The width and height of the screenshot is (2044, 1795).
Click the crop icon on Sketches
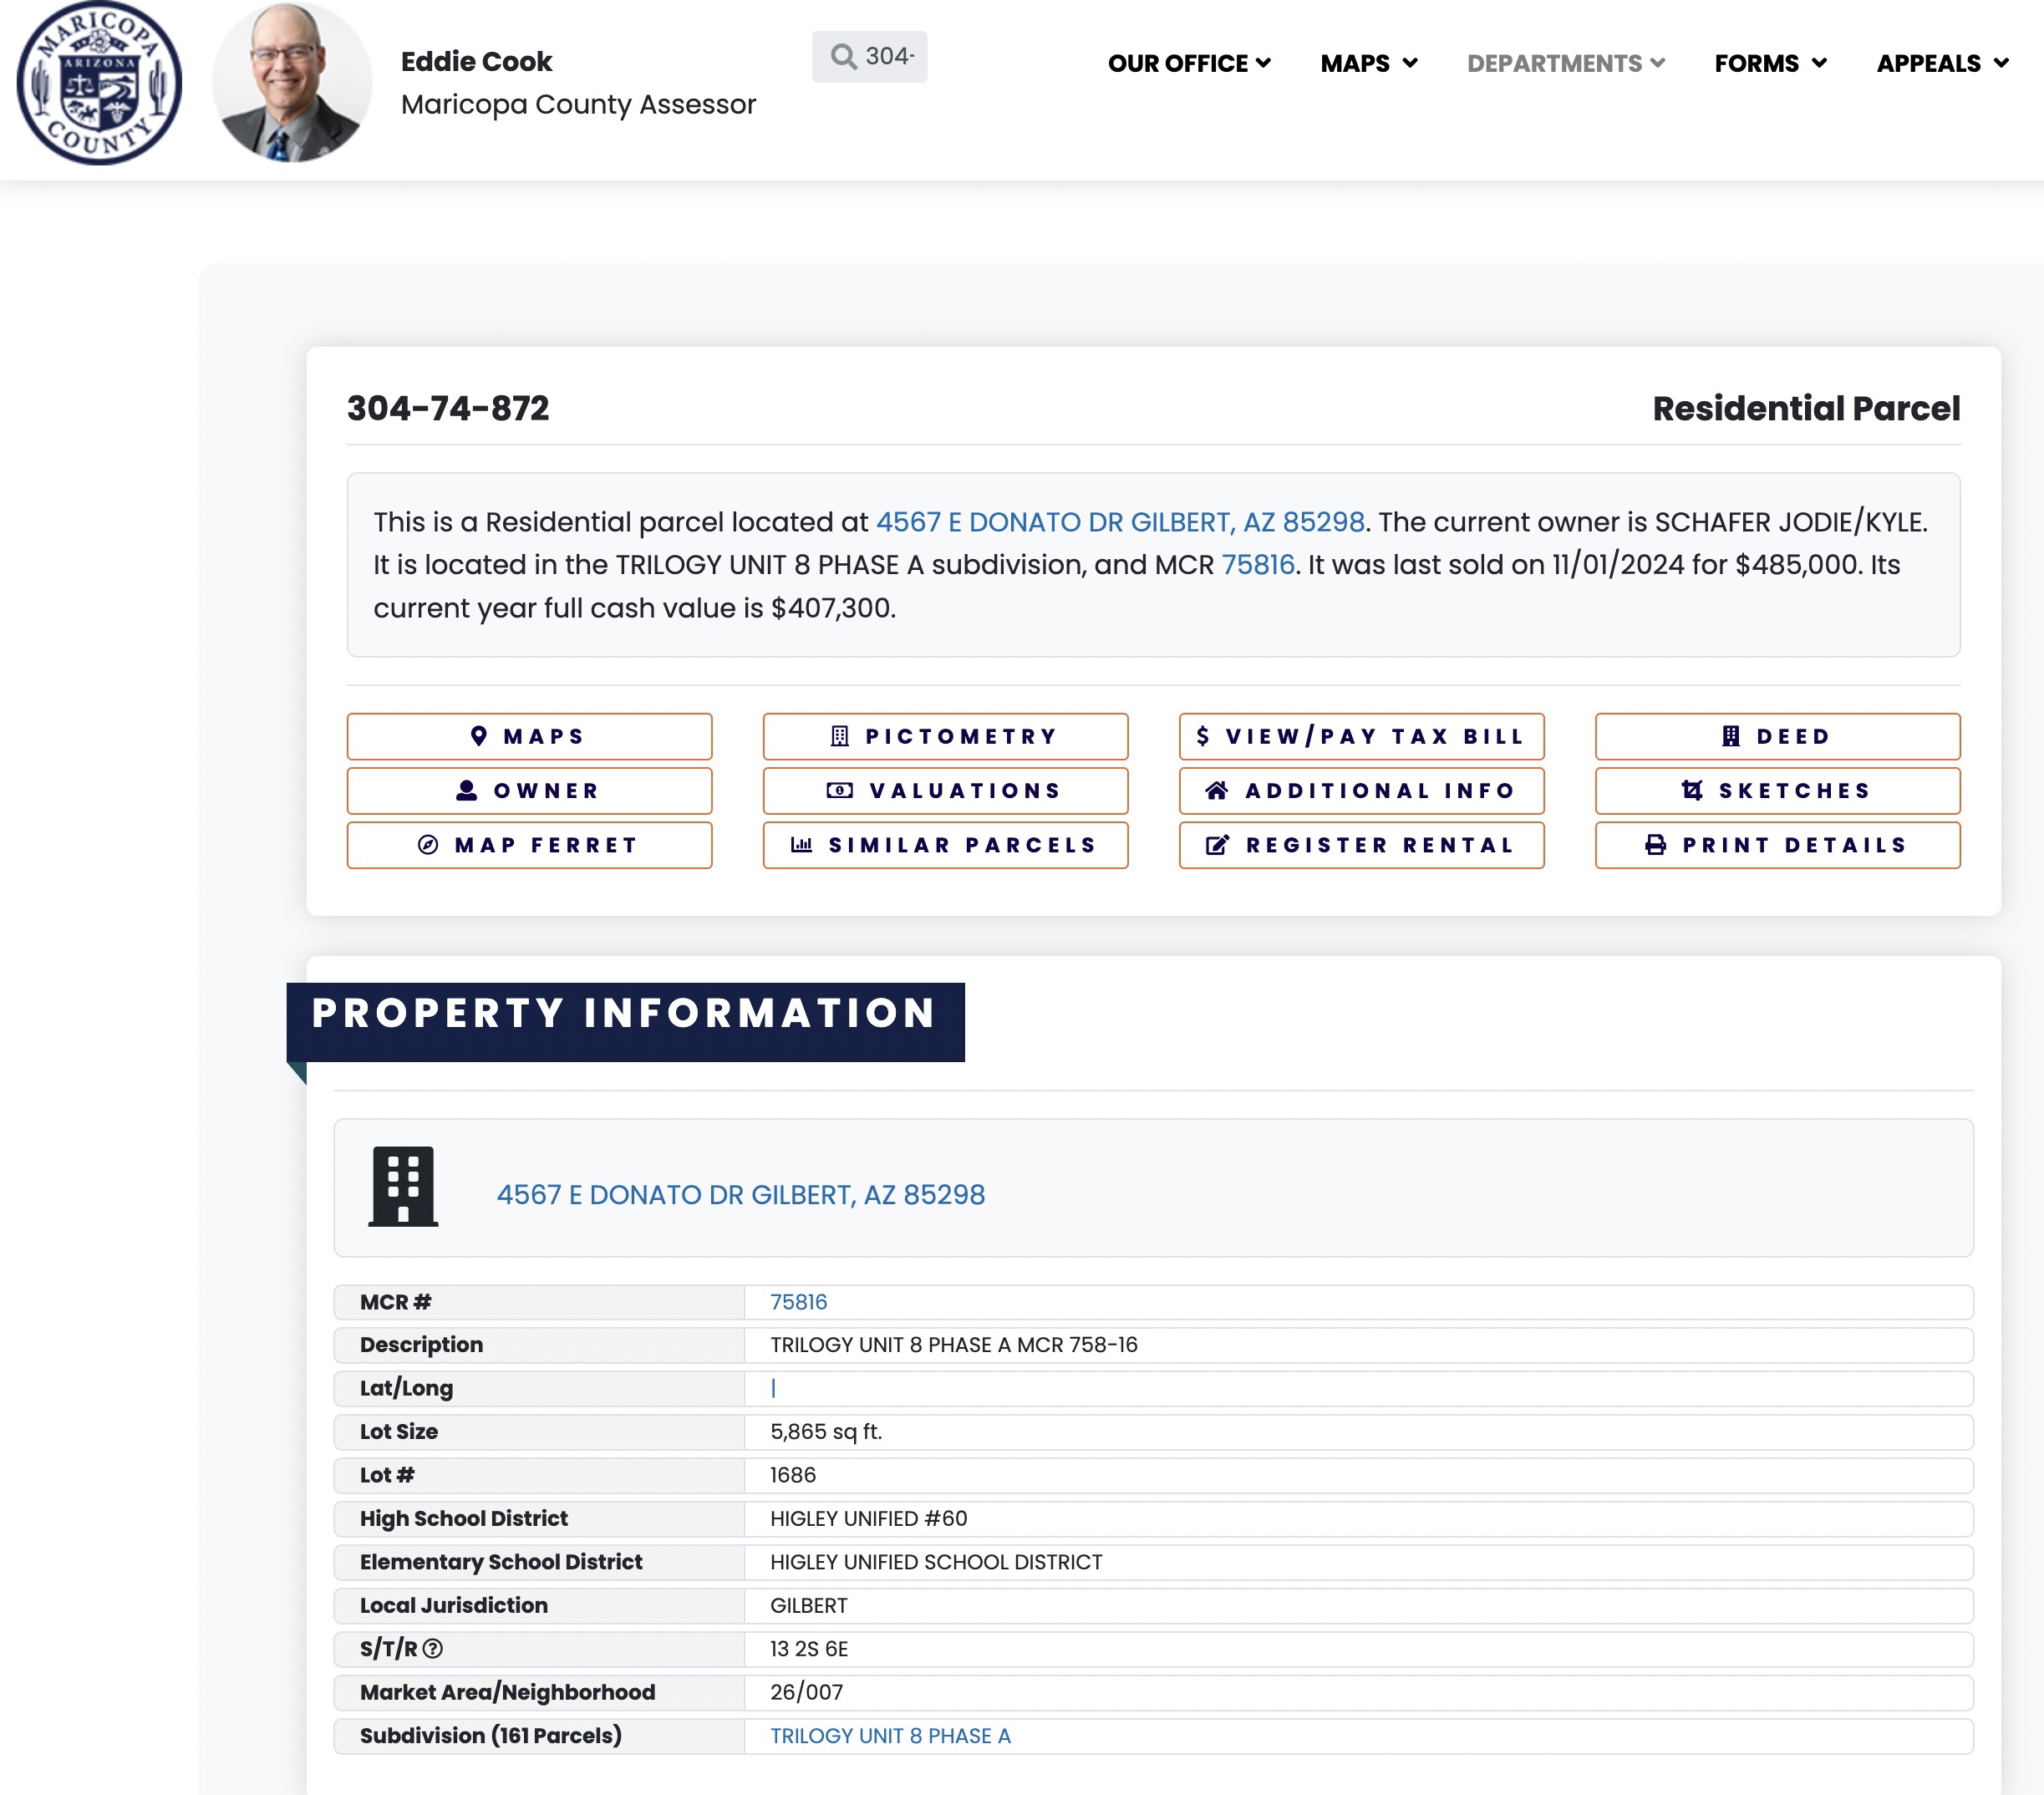1692,791
